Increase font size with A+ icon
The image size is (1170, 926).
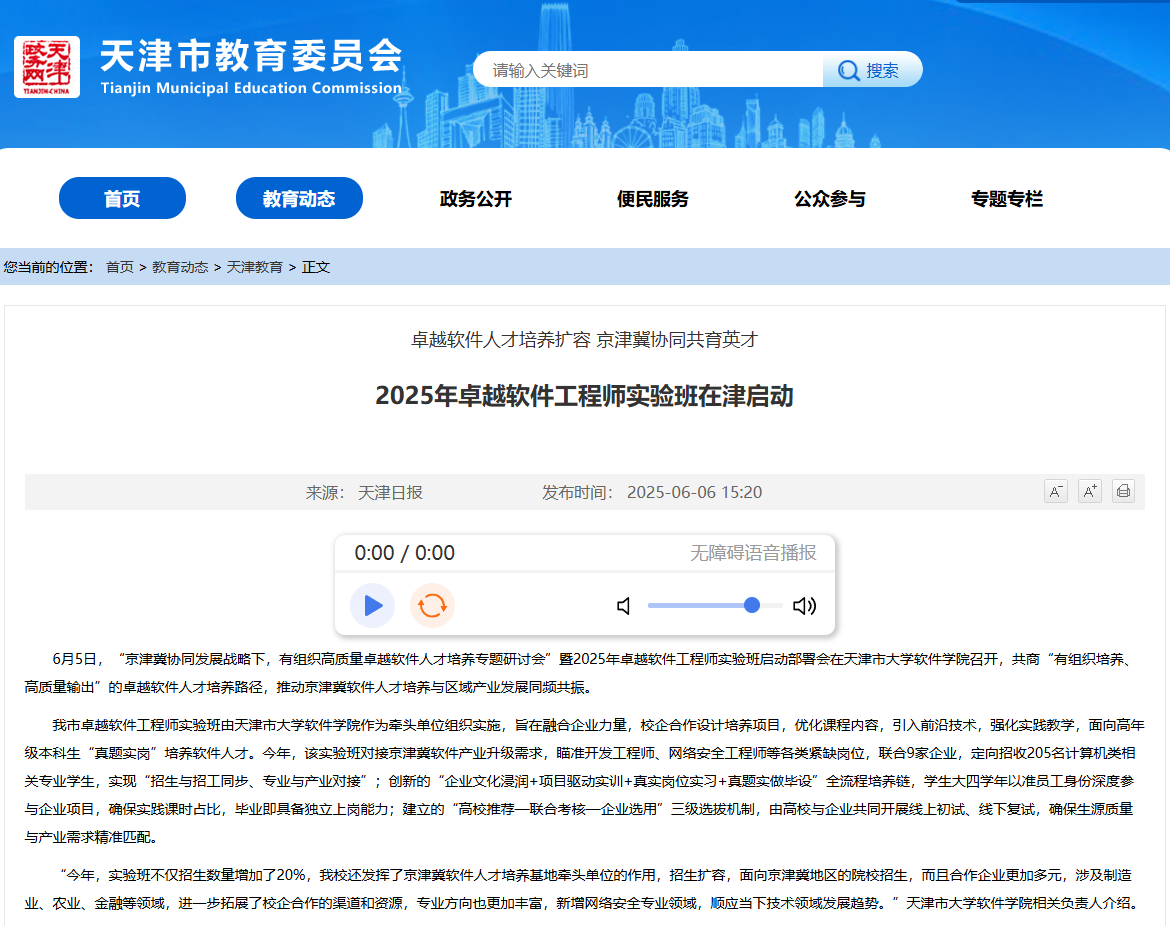[1089, 491]
